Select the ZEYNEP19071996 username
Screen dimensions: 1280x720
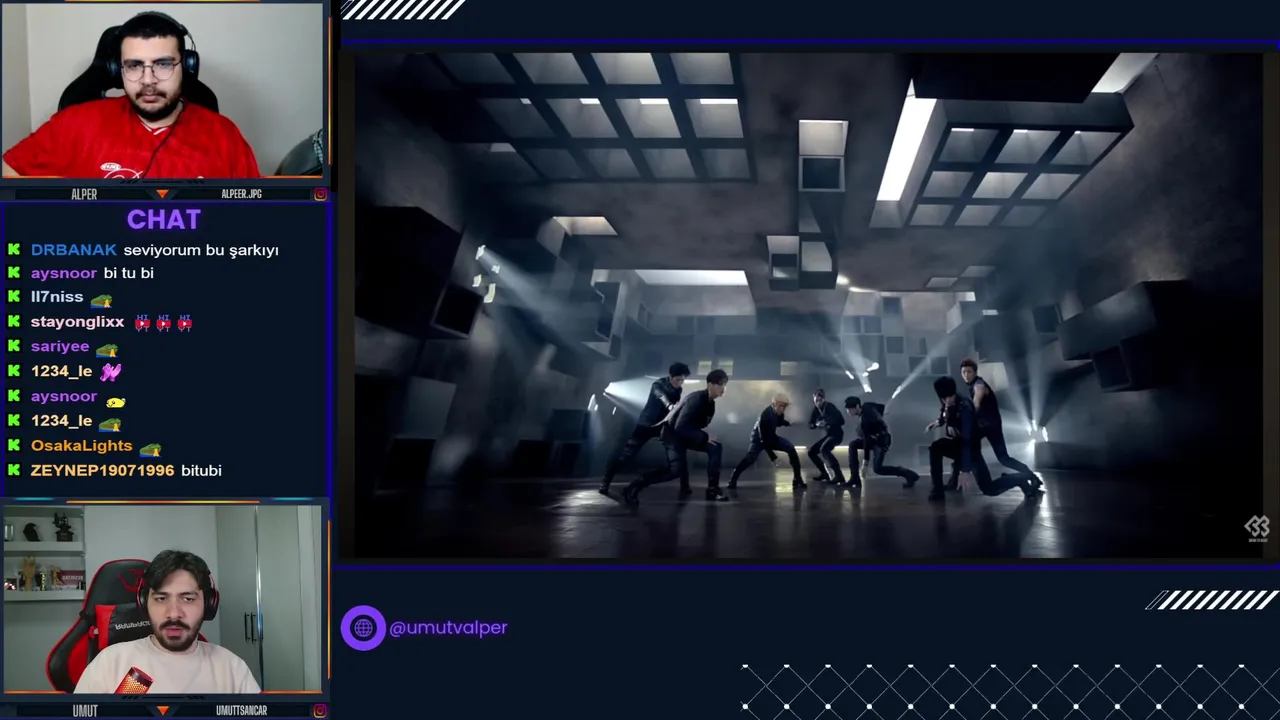click(x=102, y=470)
